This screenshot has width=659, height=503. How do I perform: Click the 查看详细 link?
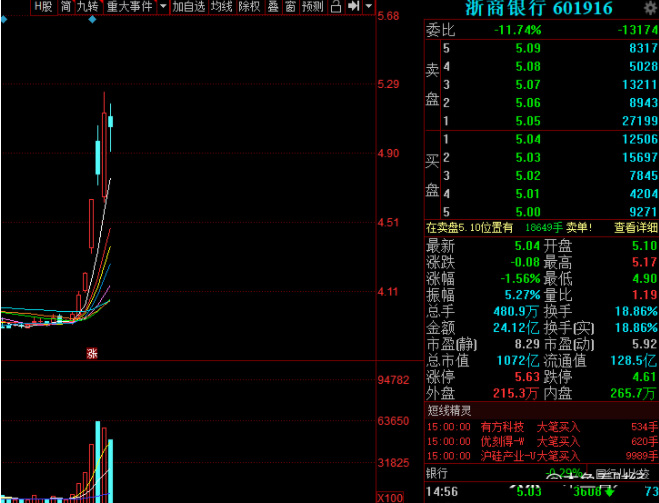(x=635, y=227)
